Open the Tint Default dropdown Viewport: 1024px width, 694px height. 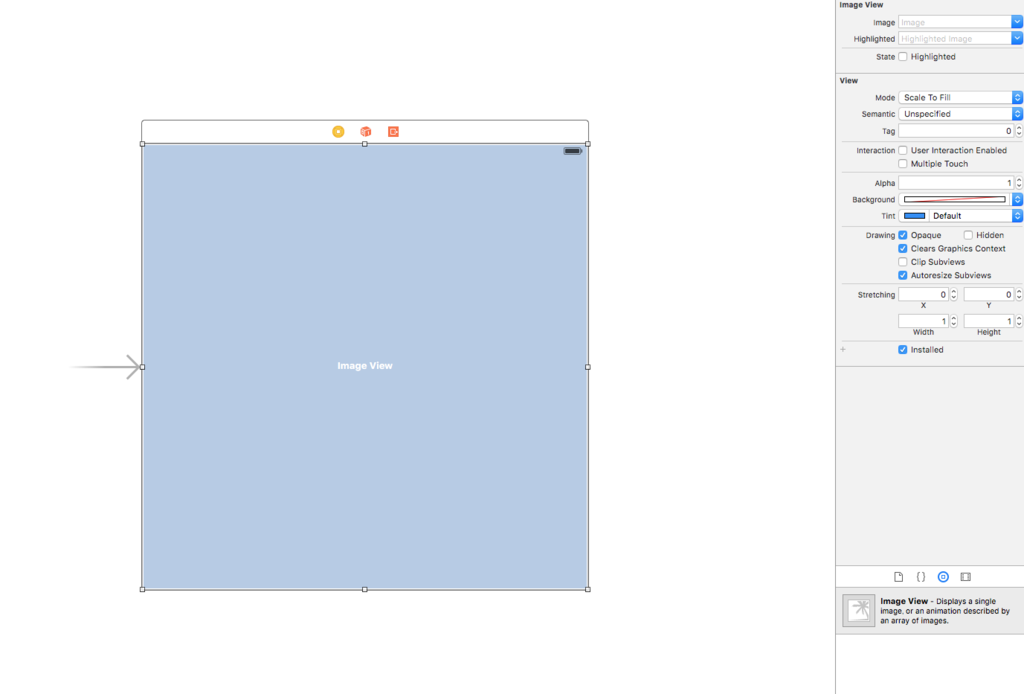(976, 215)
